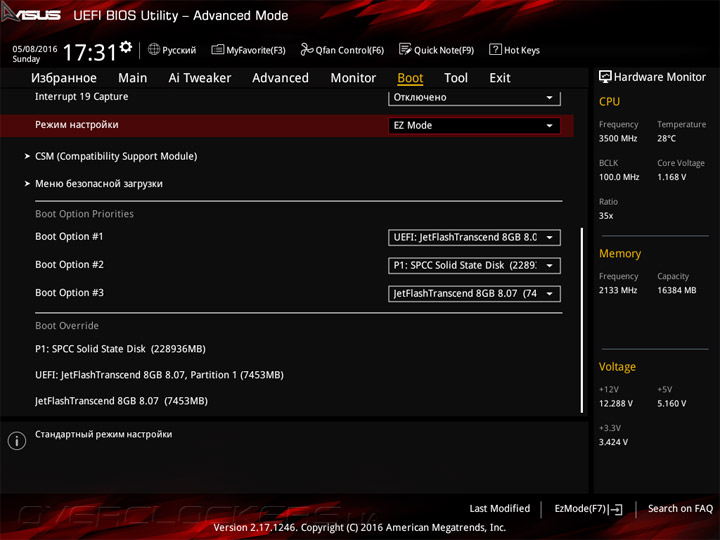This screenshot has width=720, height=540.
Task: Open the Tool tab
Action: coord(456,78)
